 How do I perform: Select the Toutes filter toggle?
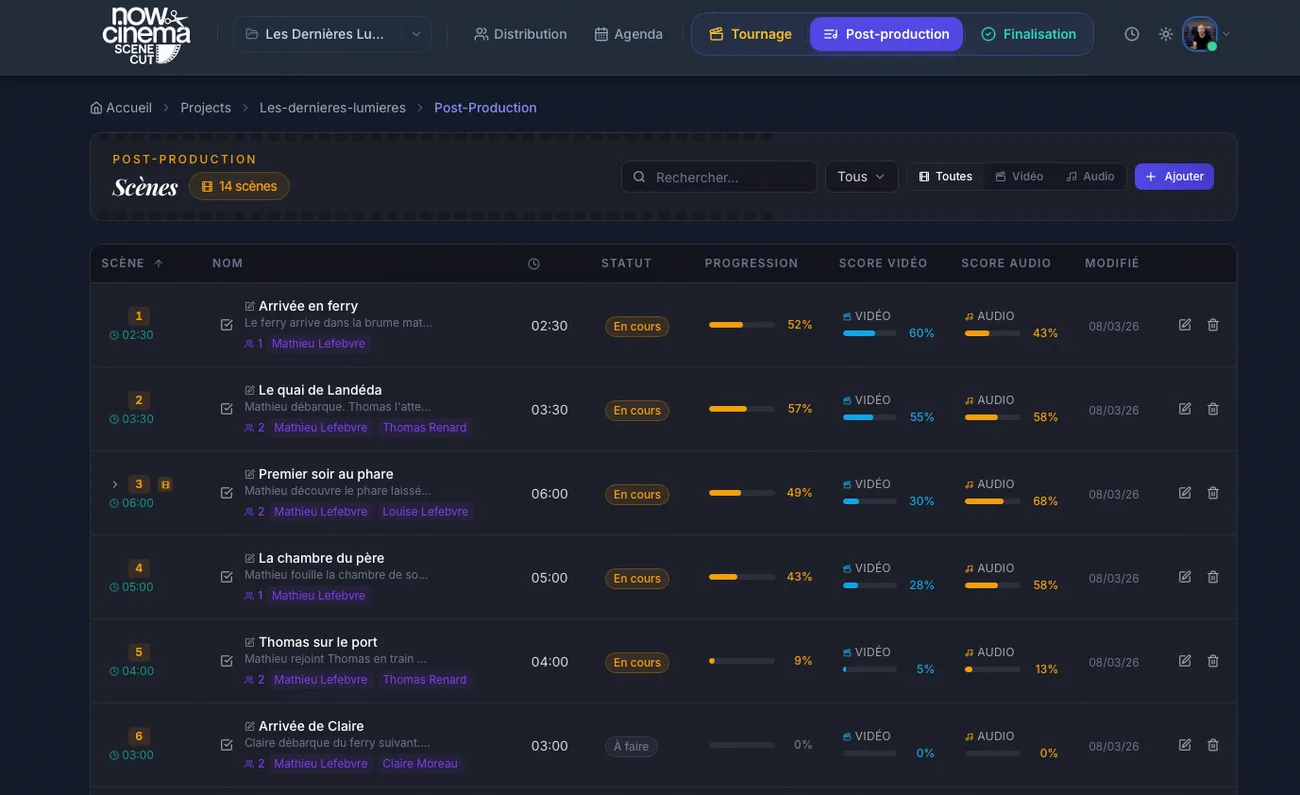click(x=946, y=177)
